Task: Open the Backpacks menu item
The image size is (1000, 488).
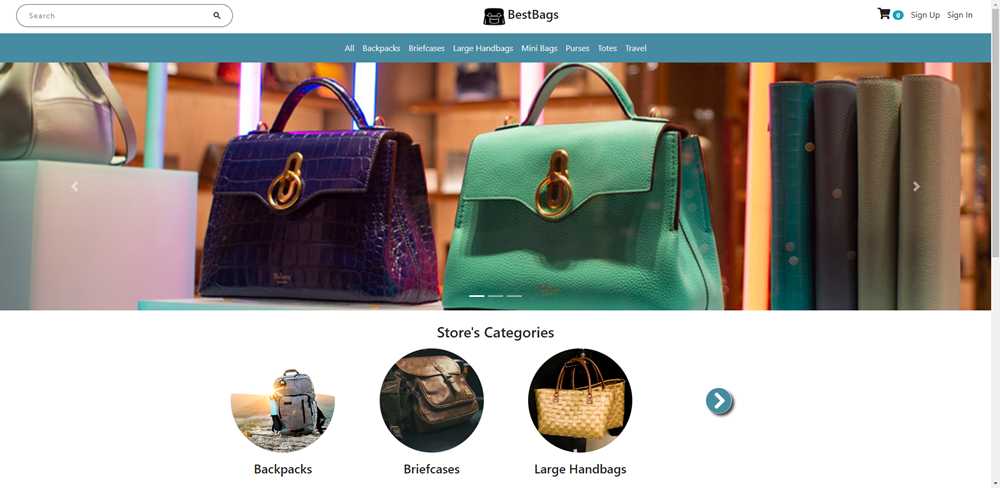Action: point(381,48)
